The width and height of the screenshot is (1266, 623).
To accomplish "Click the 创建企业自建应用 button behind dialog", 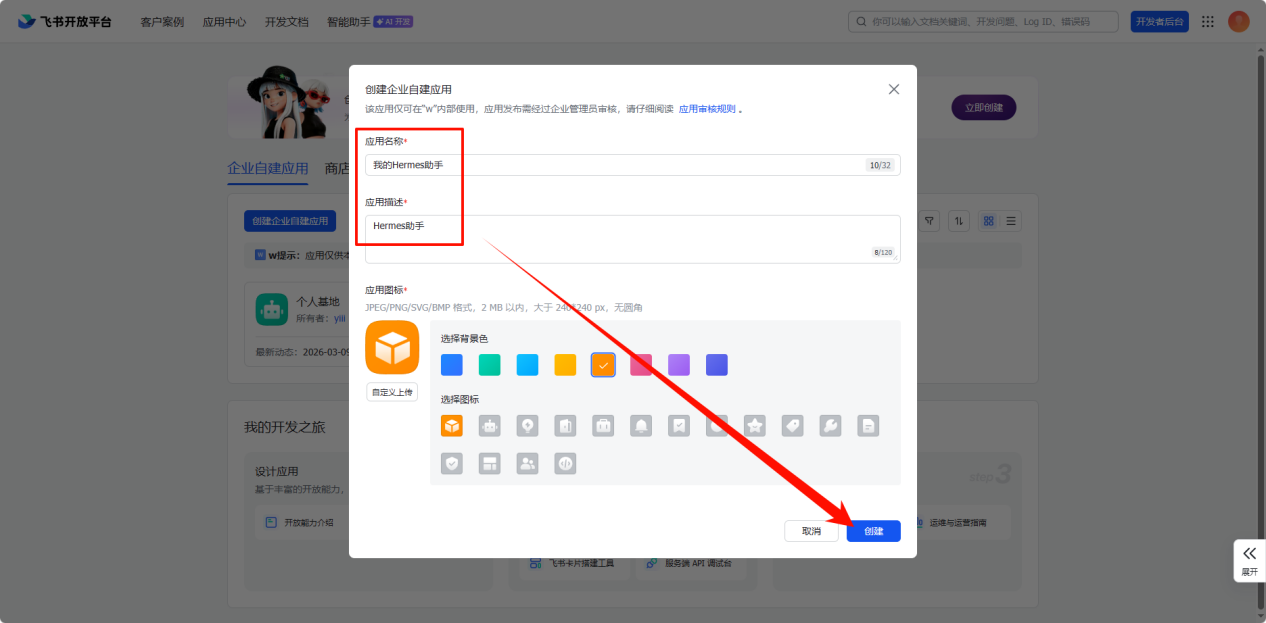I will (290, 221).
